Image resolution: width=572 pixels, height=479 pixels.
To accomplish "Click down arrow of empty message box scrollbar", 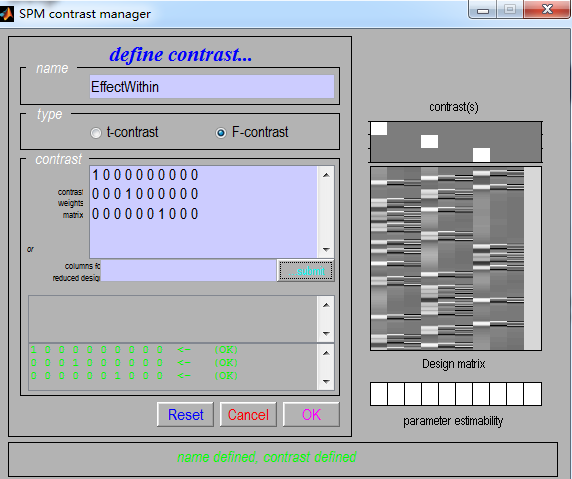I will click(326, 333).
